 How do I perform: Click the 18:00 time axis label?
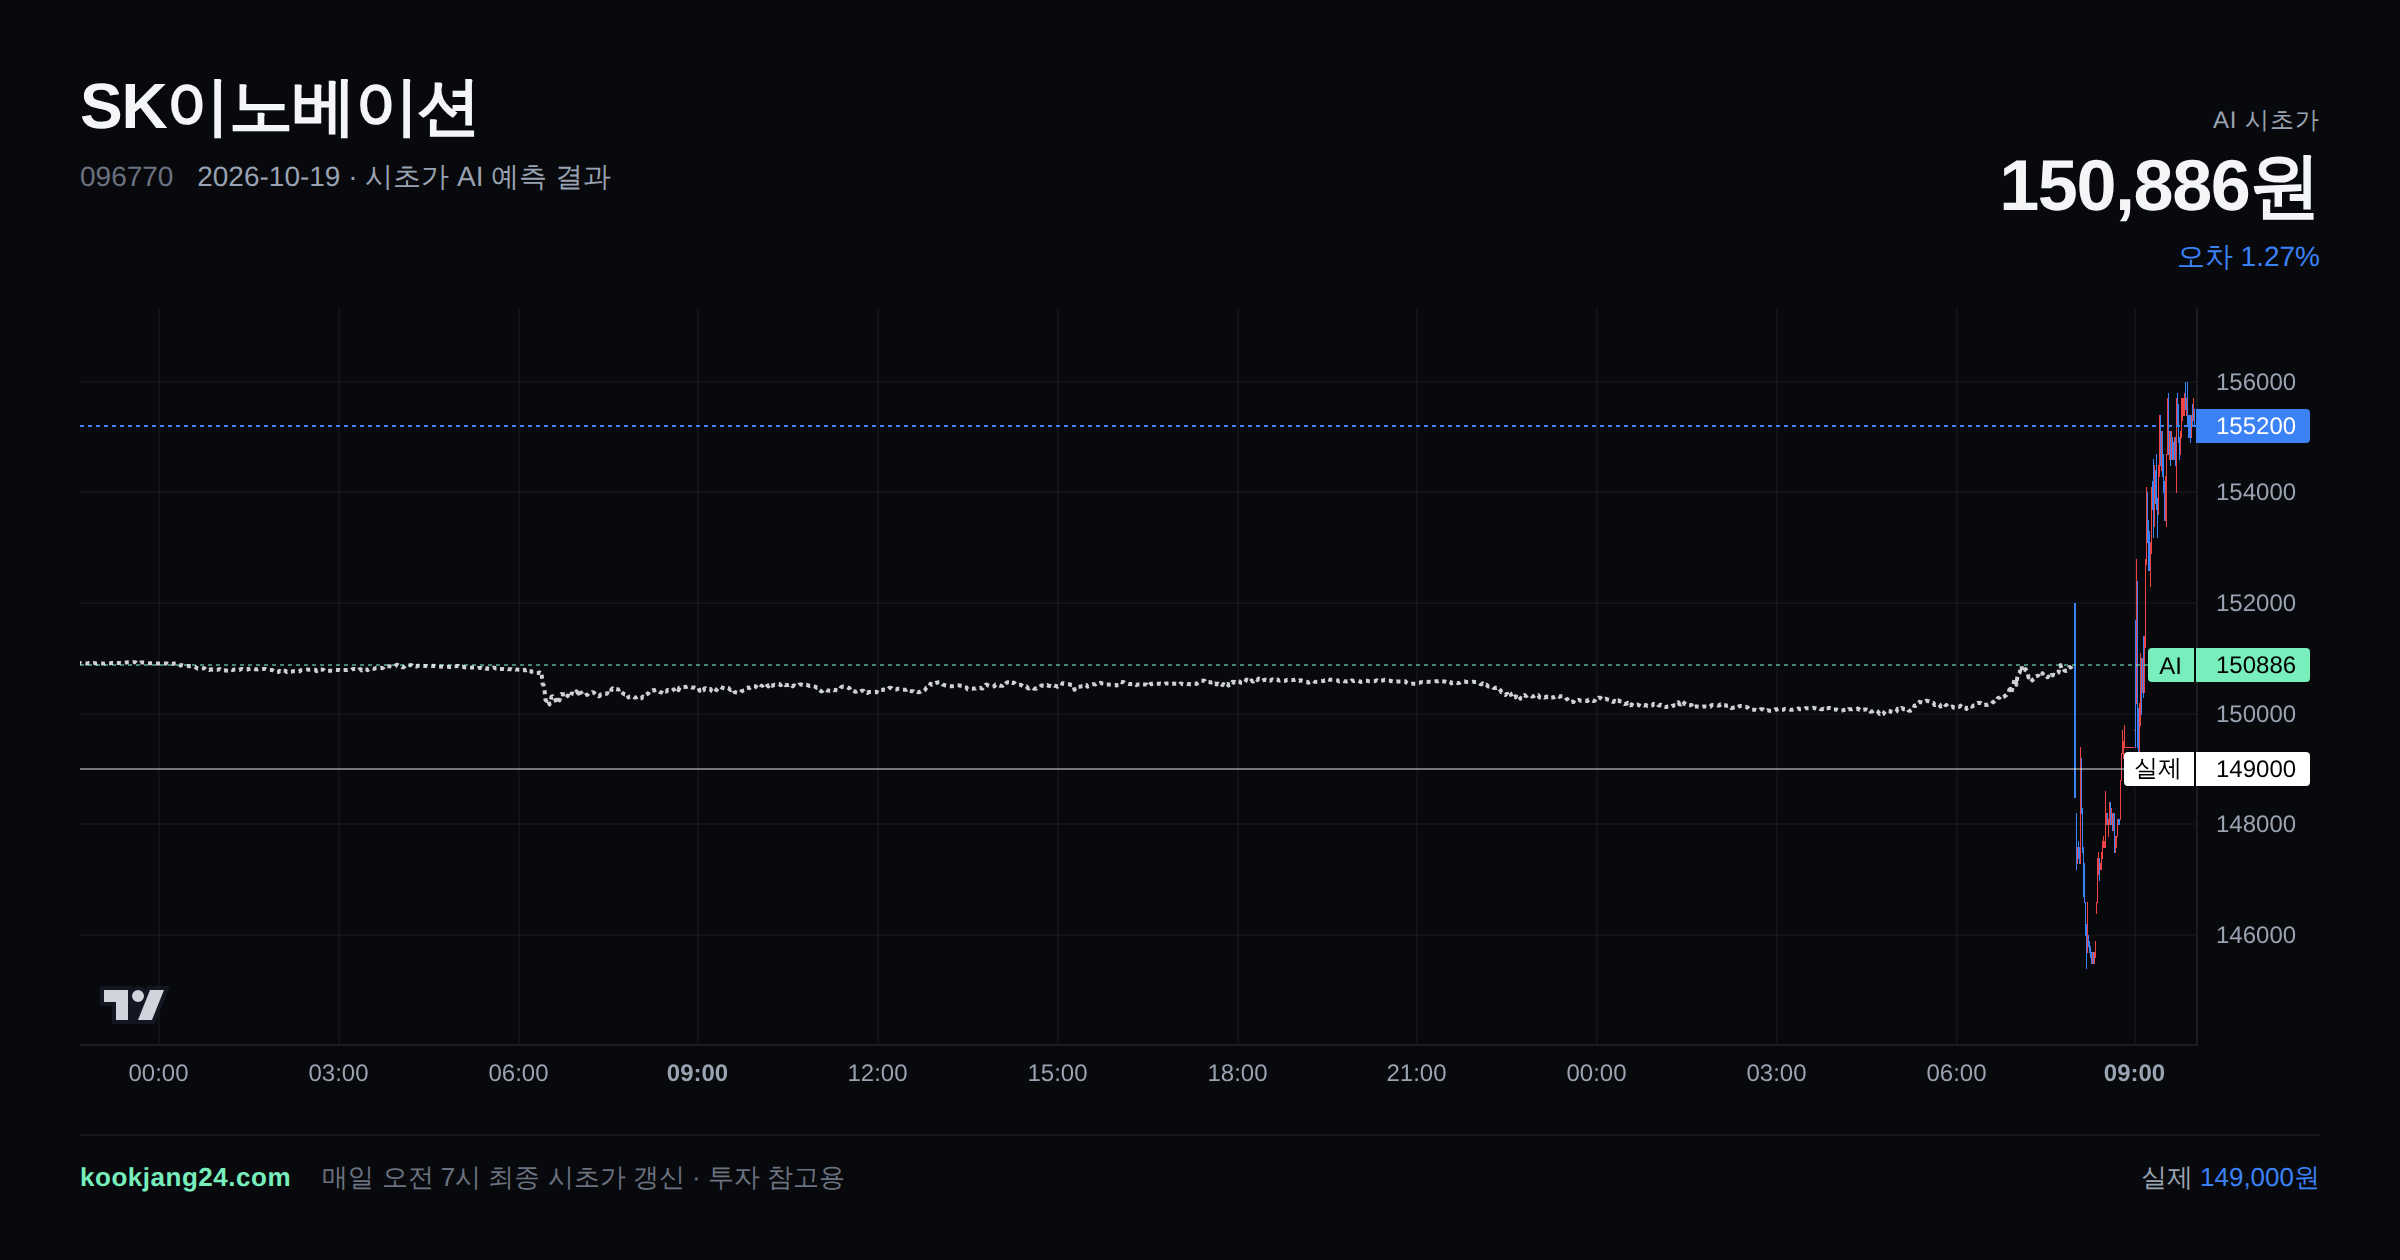(1237, 1073)
